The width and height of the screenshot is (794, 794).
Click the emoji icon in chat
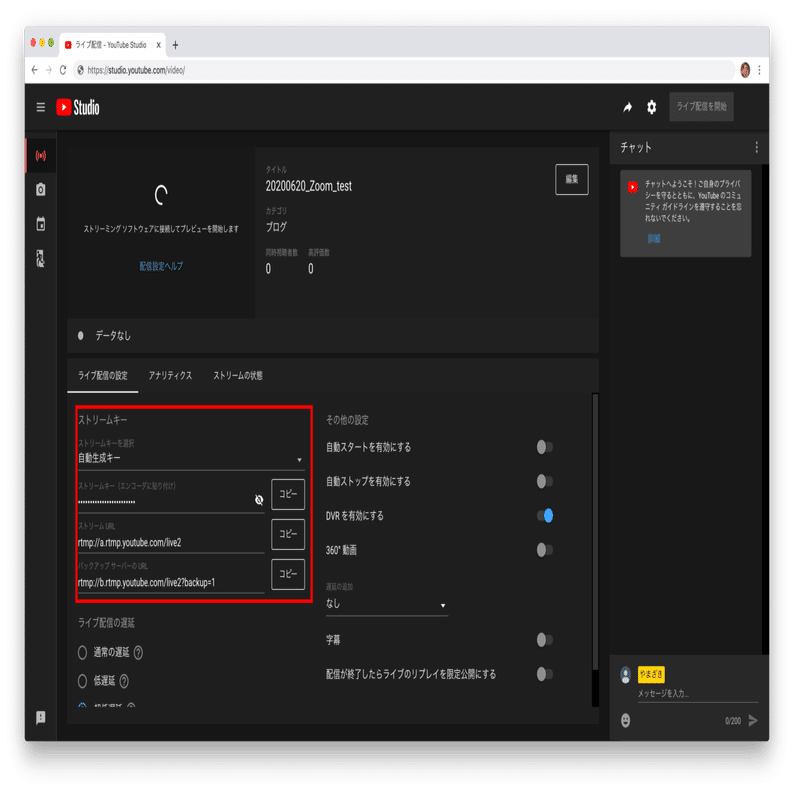pyautogui.click(x=626, y=721)
